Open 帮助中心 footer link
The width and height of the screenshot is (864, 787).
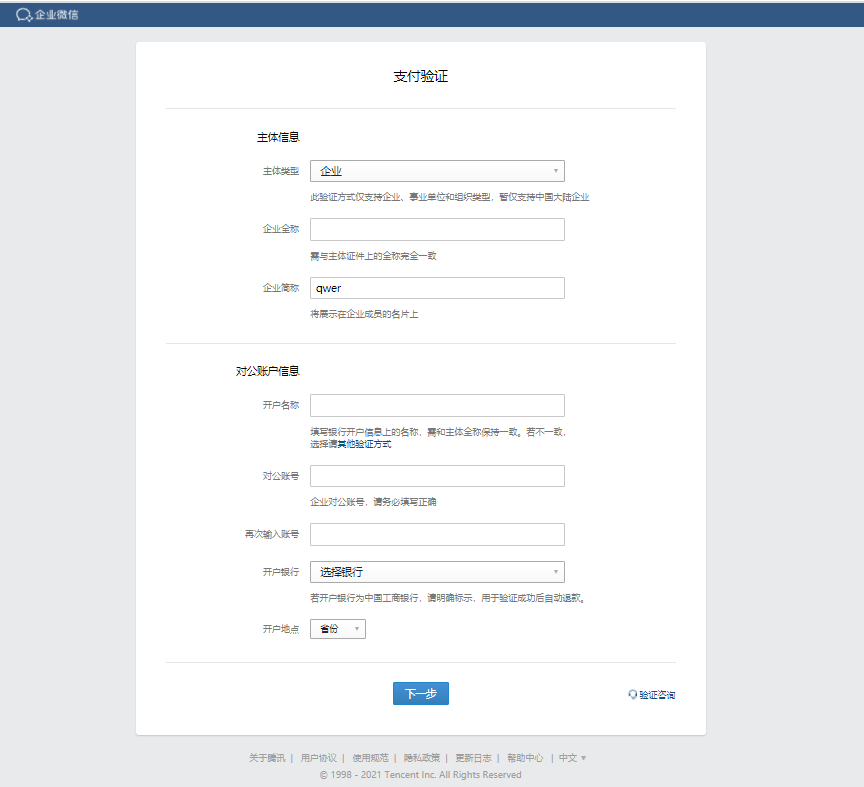pyautogui.click(x=525, y=758)
